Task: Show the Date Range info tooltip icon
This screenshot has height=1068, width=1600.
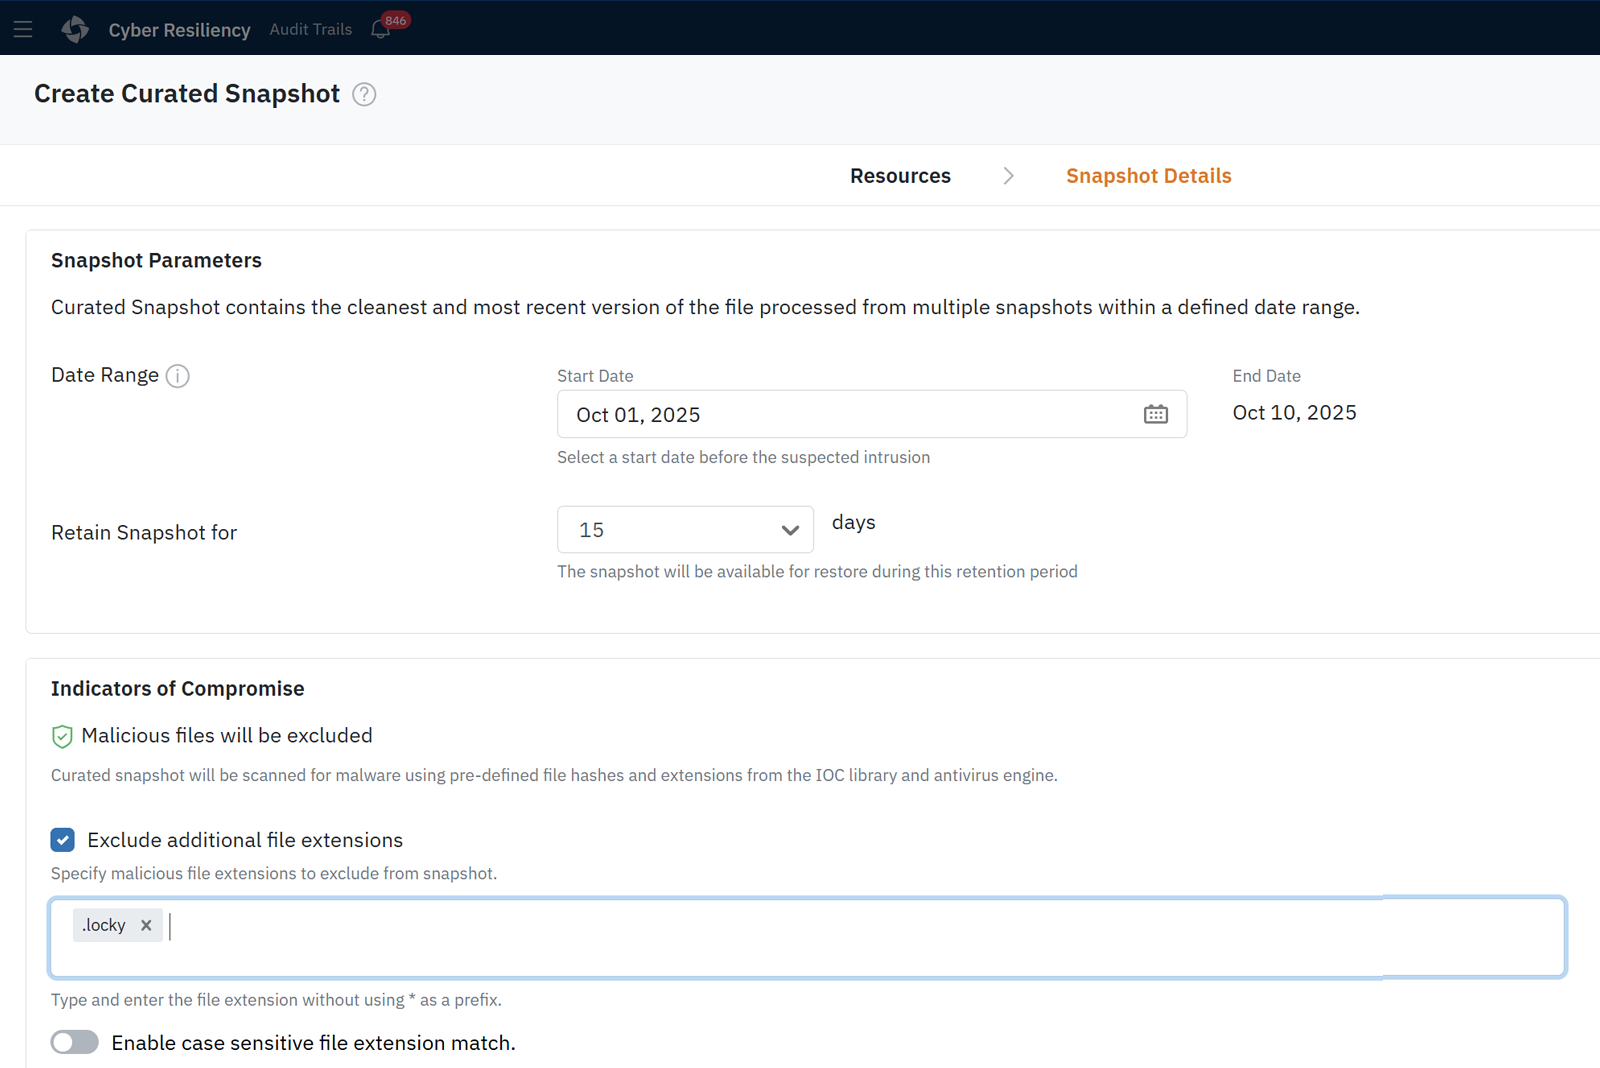Action: [178, 376]
